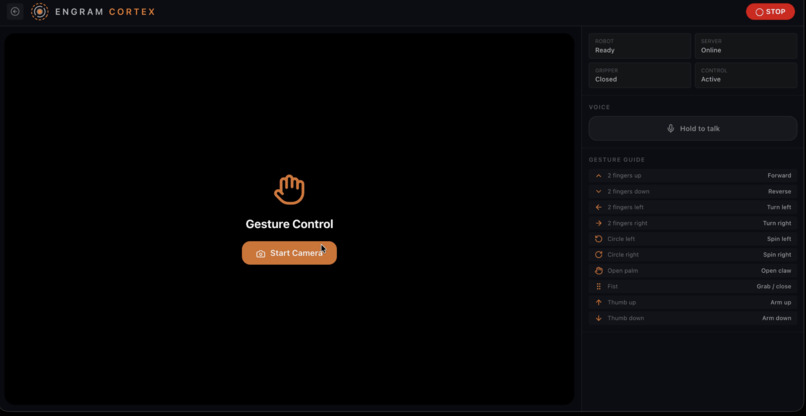Image resolution: width=806 pixels, height=416 pixels.
Task: Click the 'Open claw' action label
Action: [x=776, y=270]
